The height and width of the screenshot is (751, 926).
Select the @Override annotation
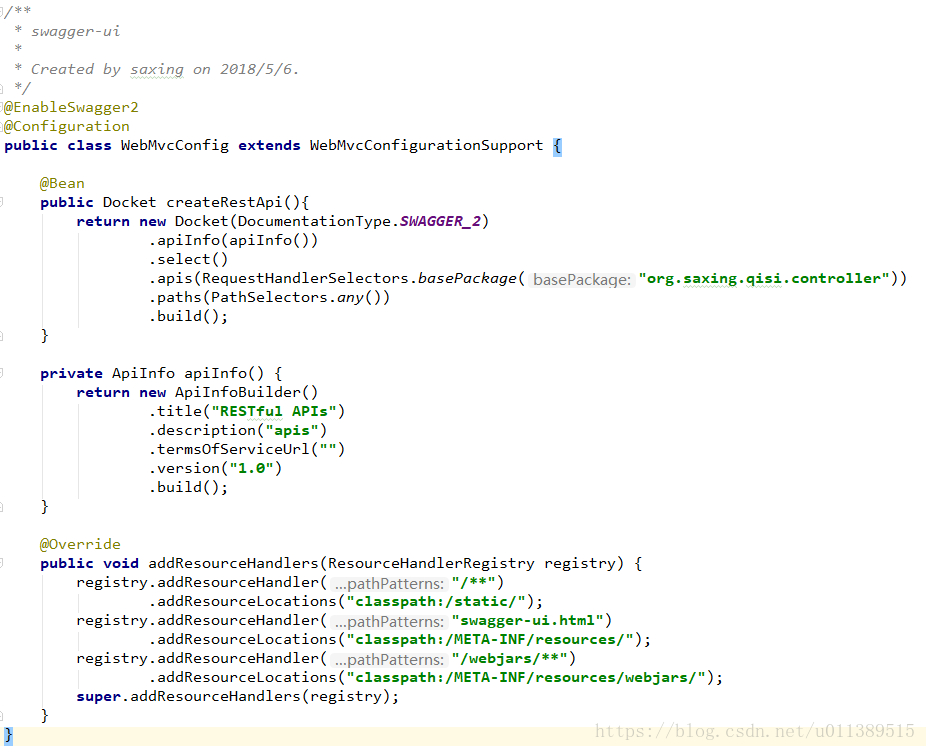[x=80, y=544]
